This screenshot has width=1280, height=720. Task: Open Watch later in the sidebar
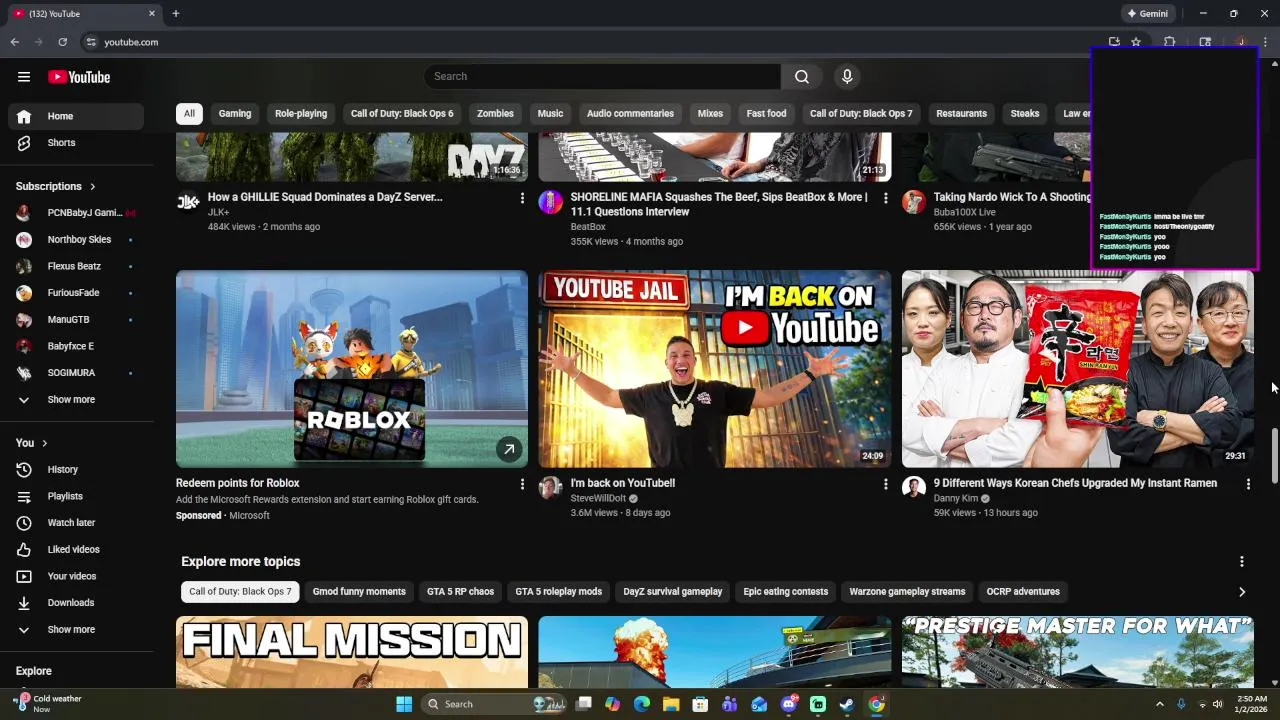76,523
